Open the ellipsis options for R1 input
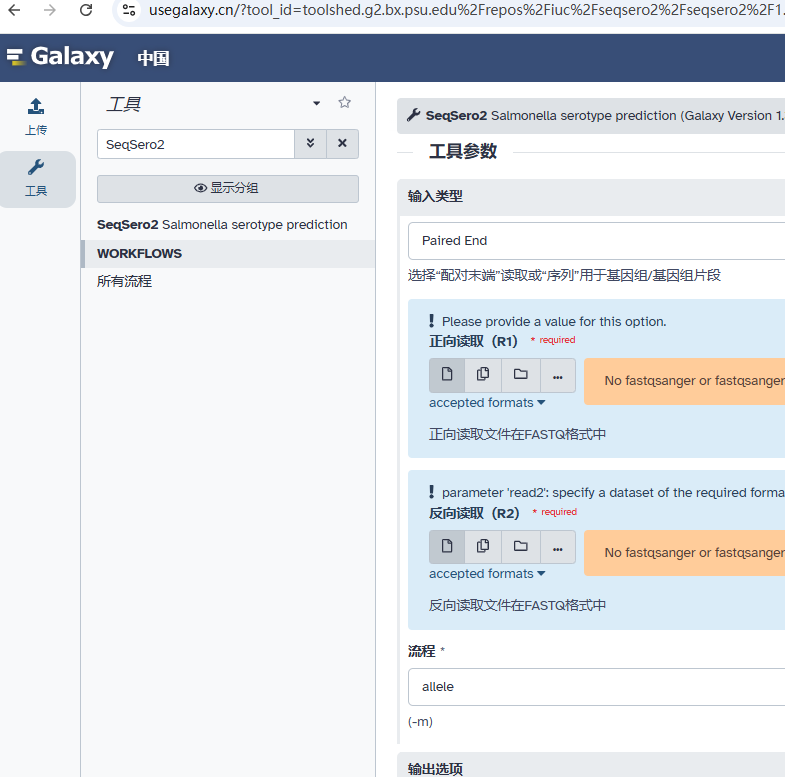Screen dimensions: 785x777 point(558,375)
